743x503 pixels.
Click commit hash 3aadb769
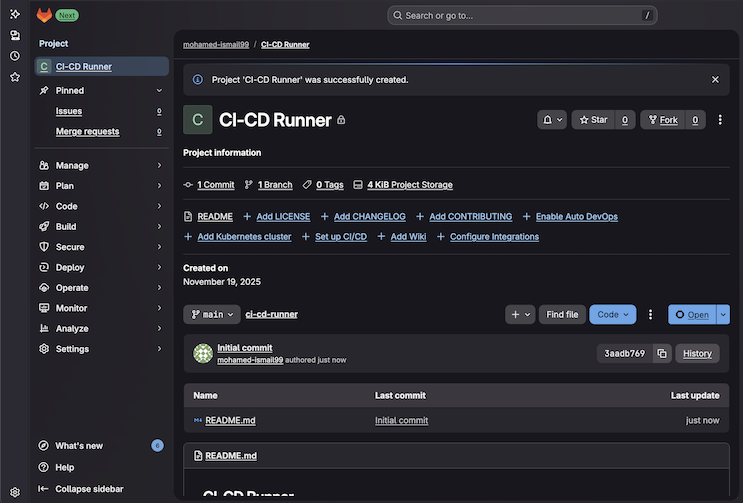click(625, 353)
